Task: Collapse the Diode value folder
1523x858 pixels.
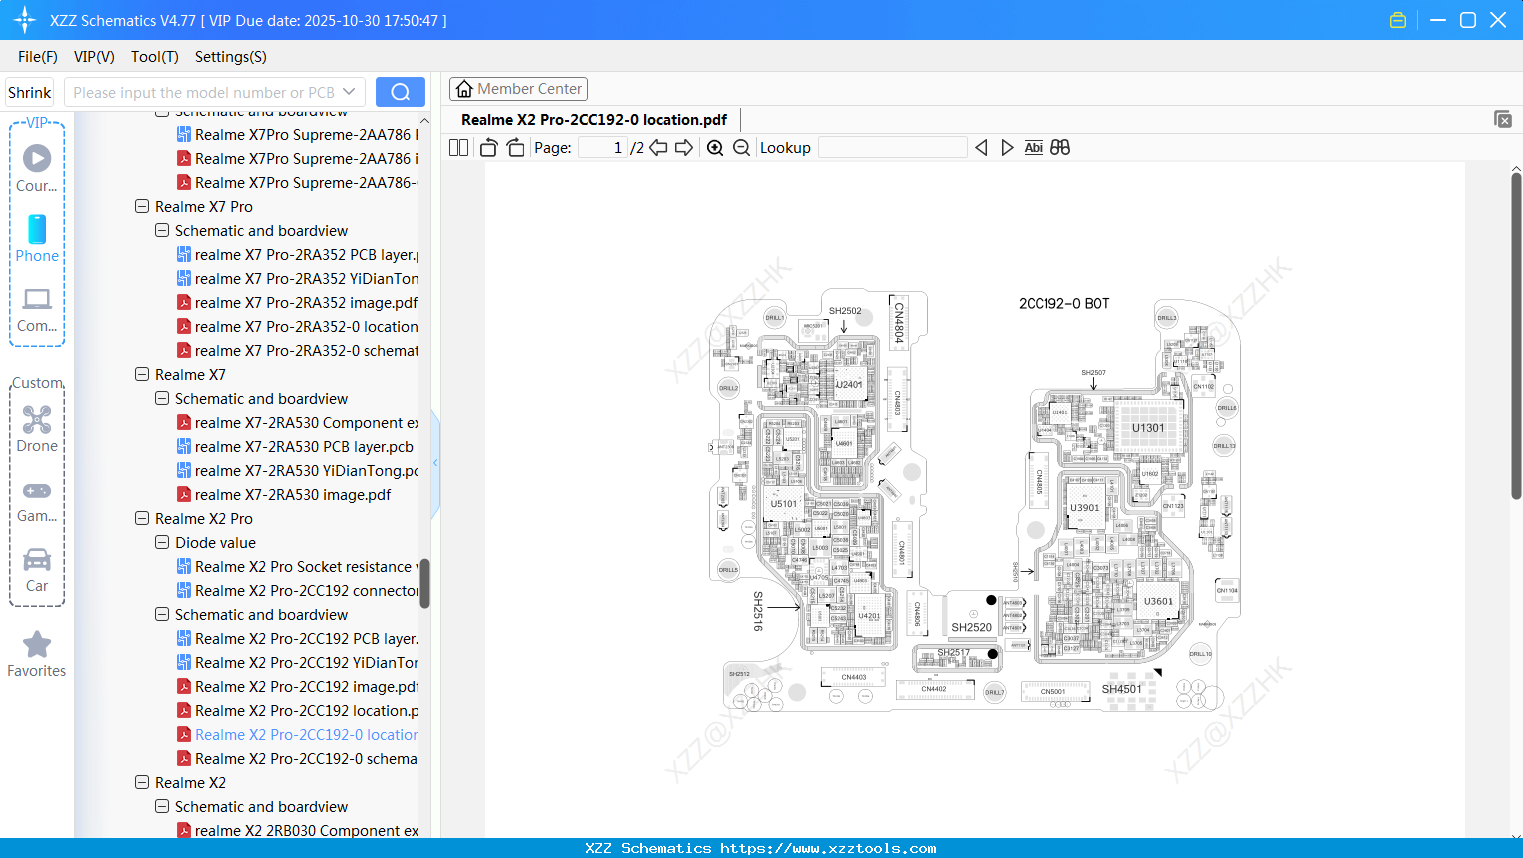Action: (162, 543)
